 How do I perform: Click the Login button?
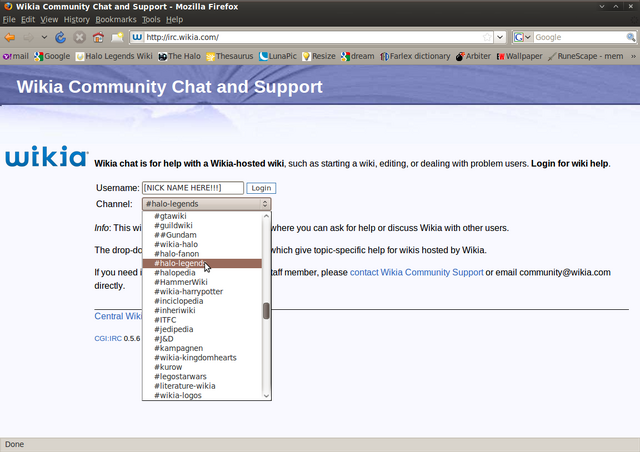(261, 188)
